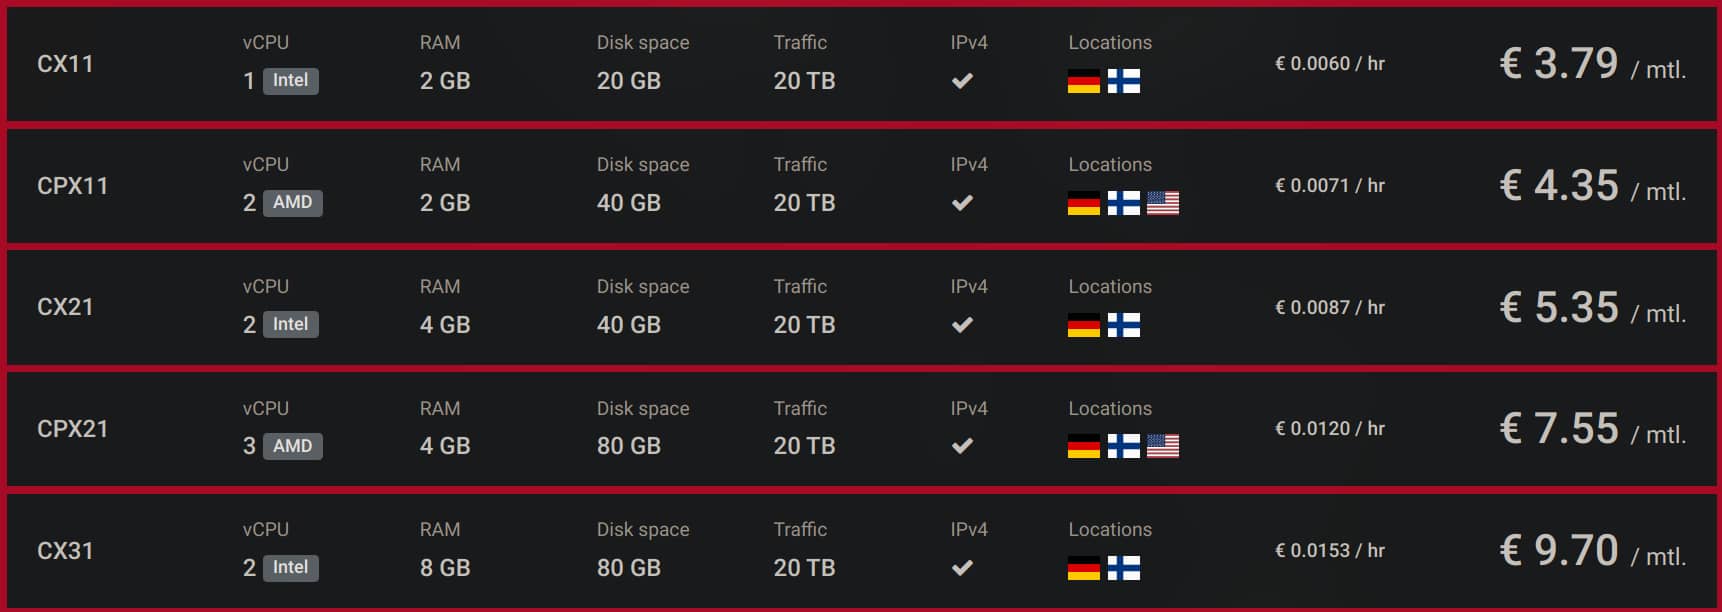Click the German flag in CX11 row

1083,81
